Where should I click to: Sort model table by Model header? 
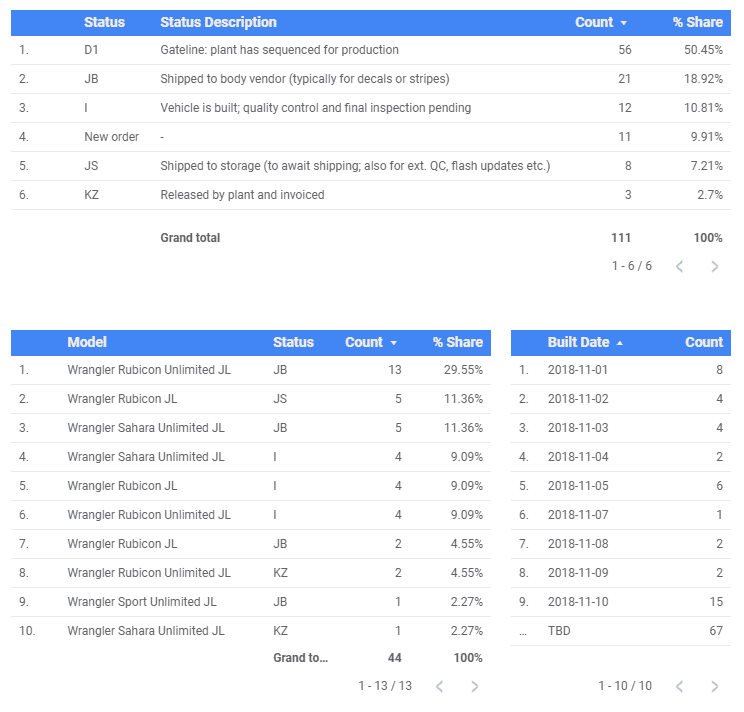pos(87,342)
